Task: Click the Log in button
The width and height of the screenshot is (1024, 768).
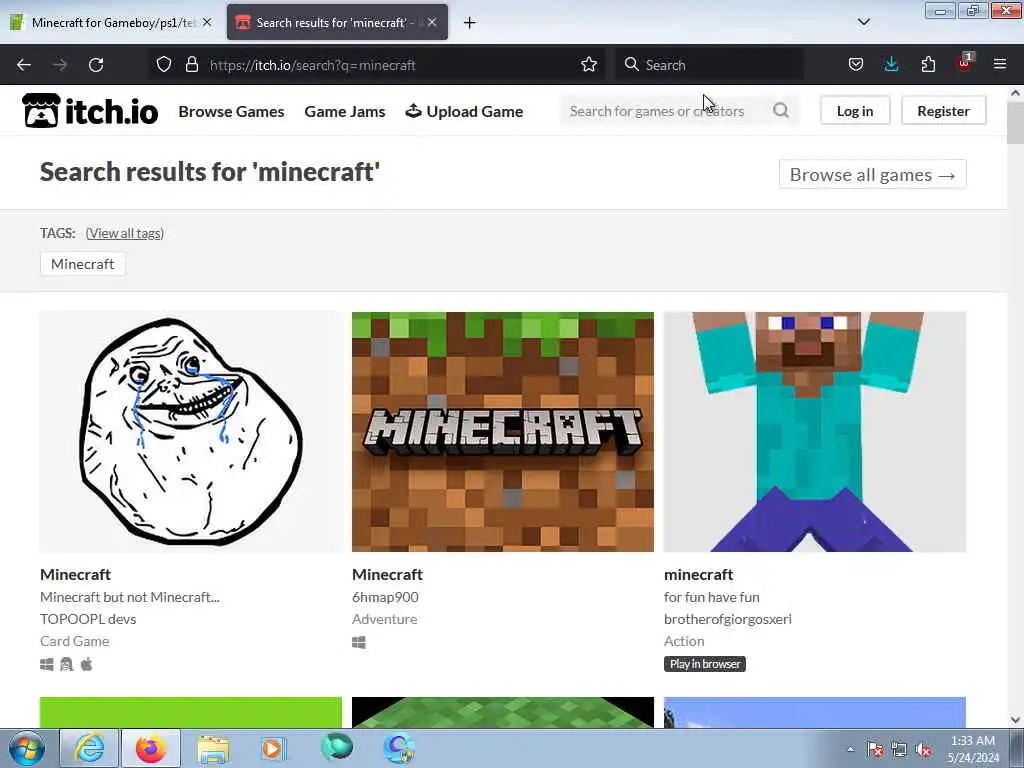Action: pyautogui.click(x=855, y=111)
